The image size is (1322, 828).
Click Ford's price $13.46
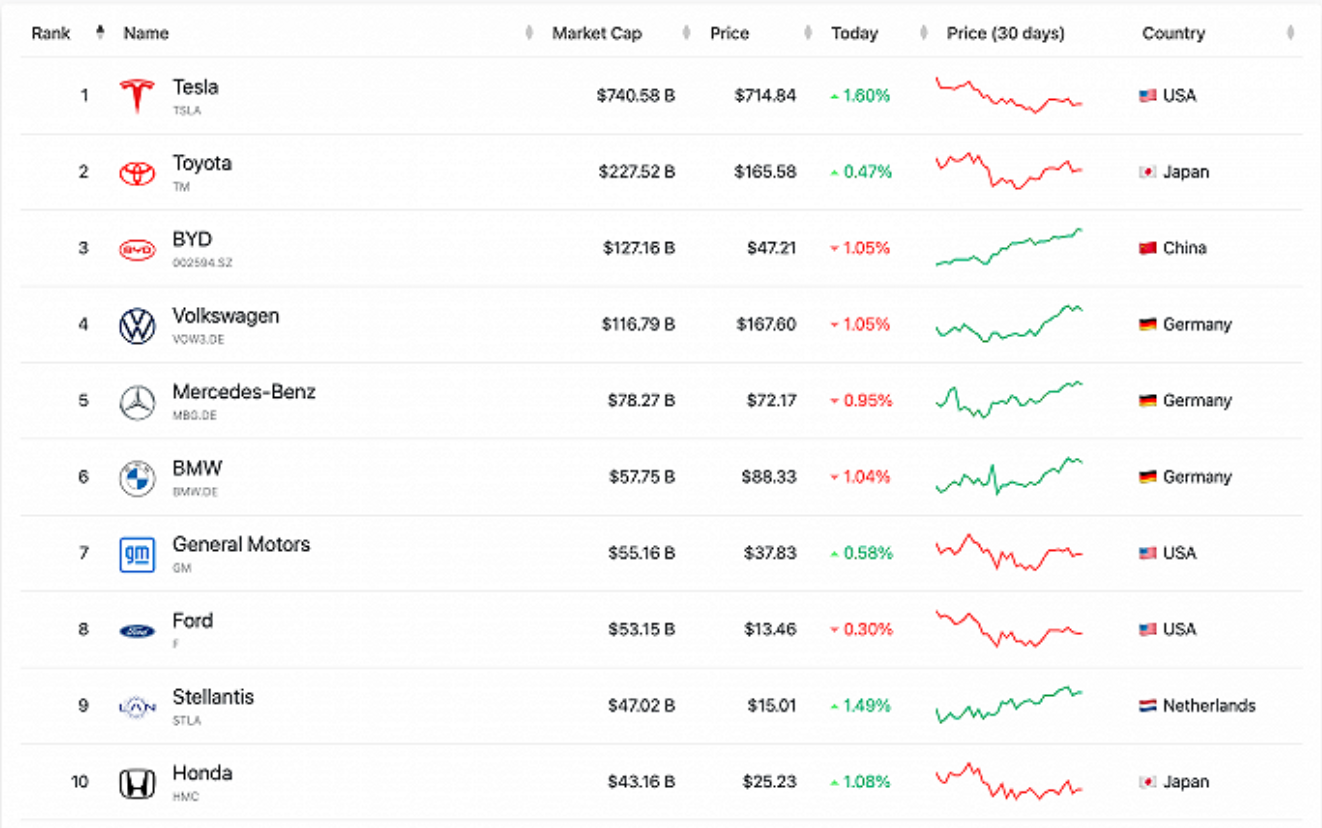(x=771, y=629)
